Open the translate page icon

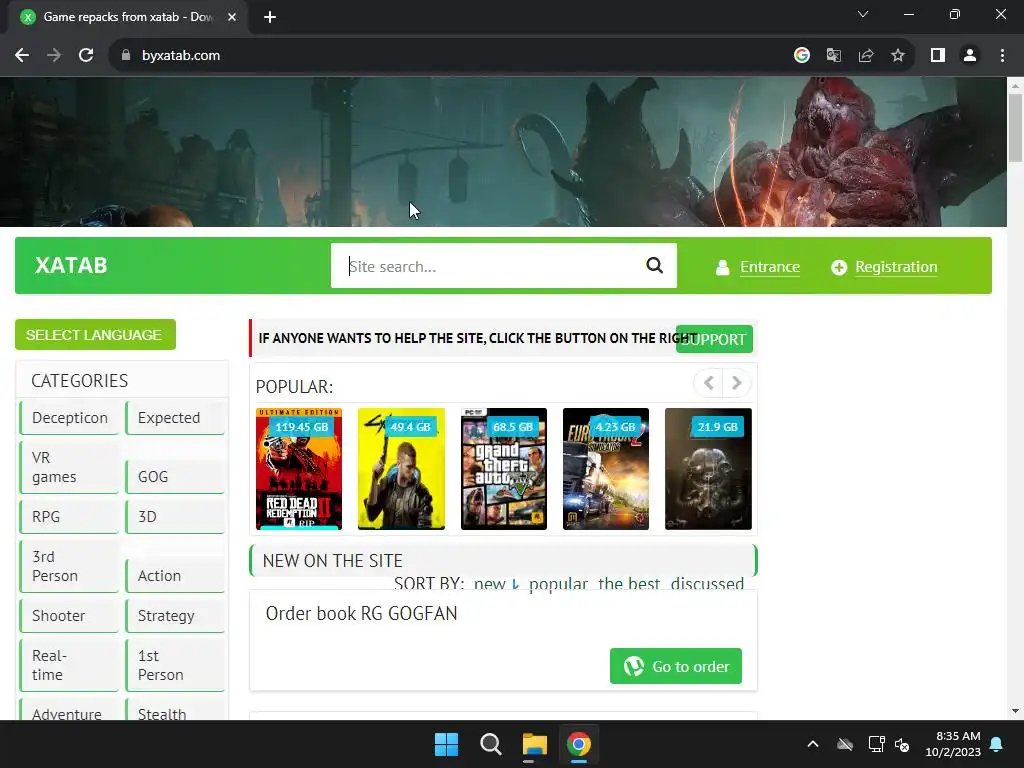click(x=834, y=56)
